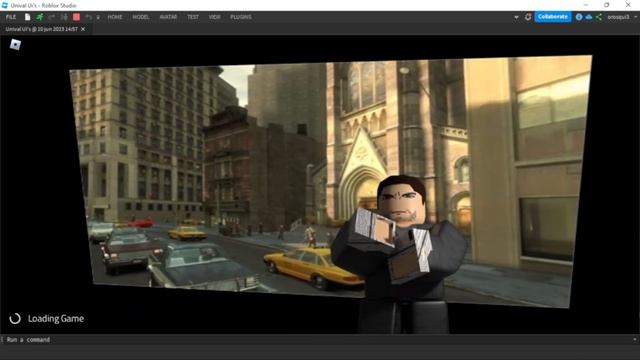This screenshot has width=640, height=360.
Task: Switch to the PLUGINS ribbon tab
Action: point(241,17)
